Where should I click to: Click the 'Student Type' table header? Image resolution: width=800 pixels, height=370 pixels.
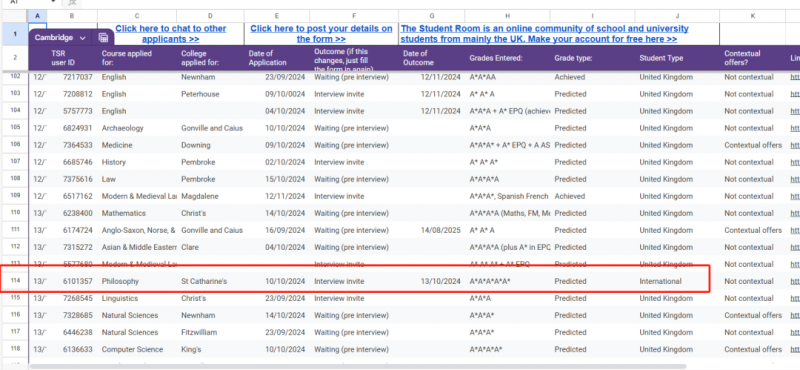click(x=661, y=58)
